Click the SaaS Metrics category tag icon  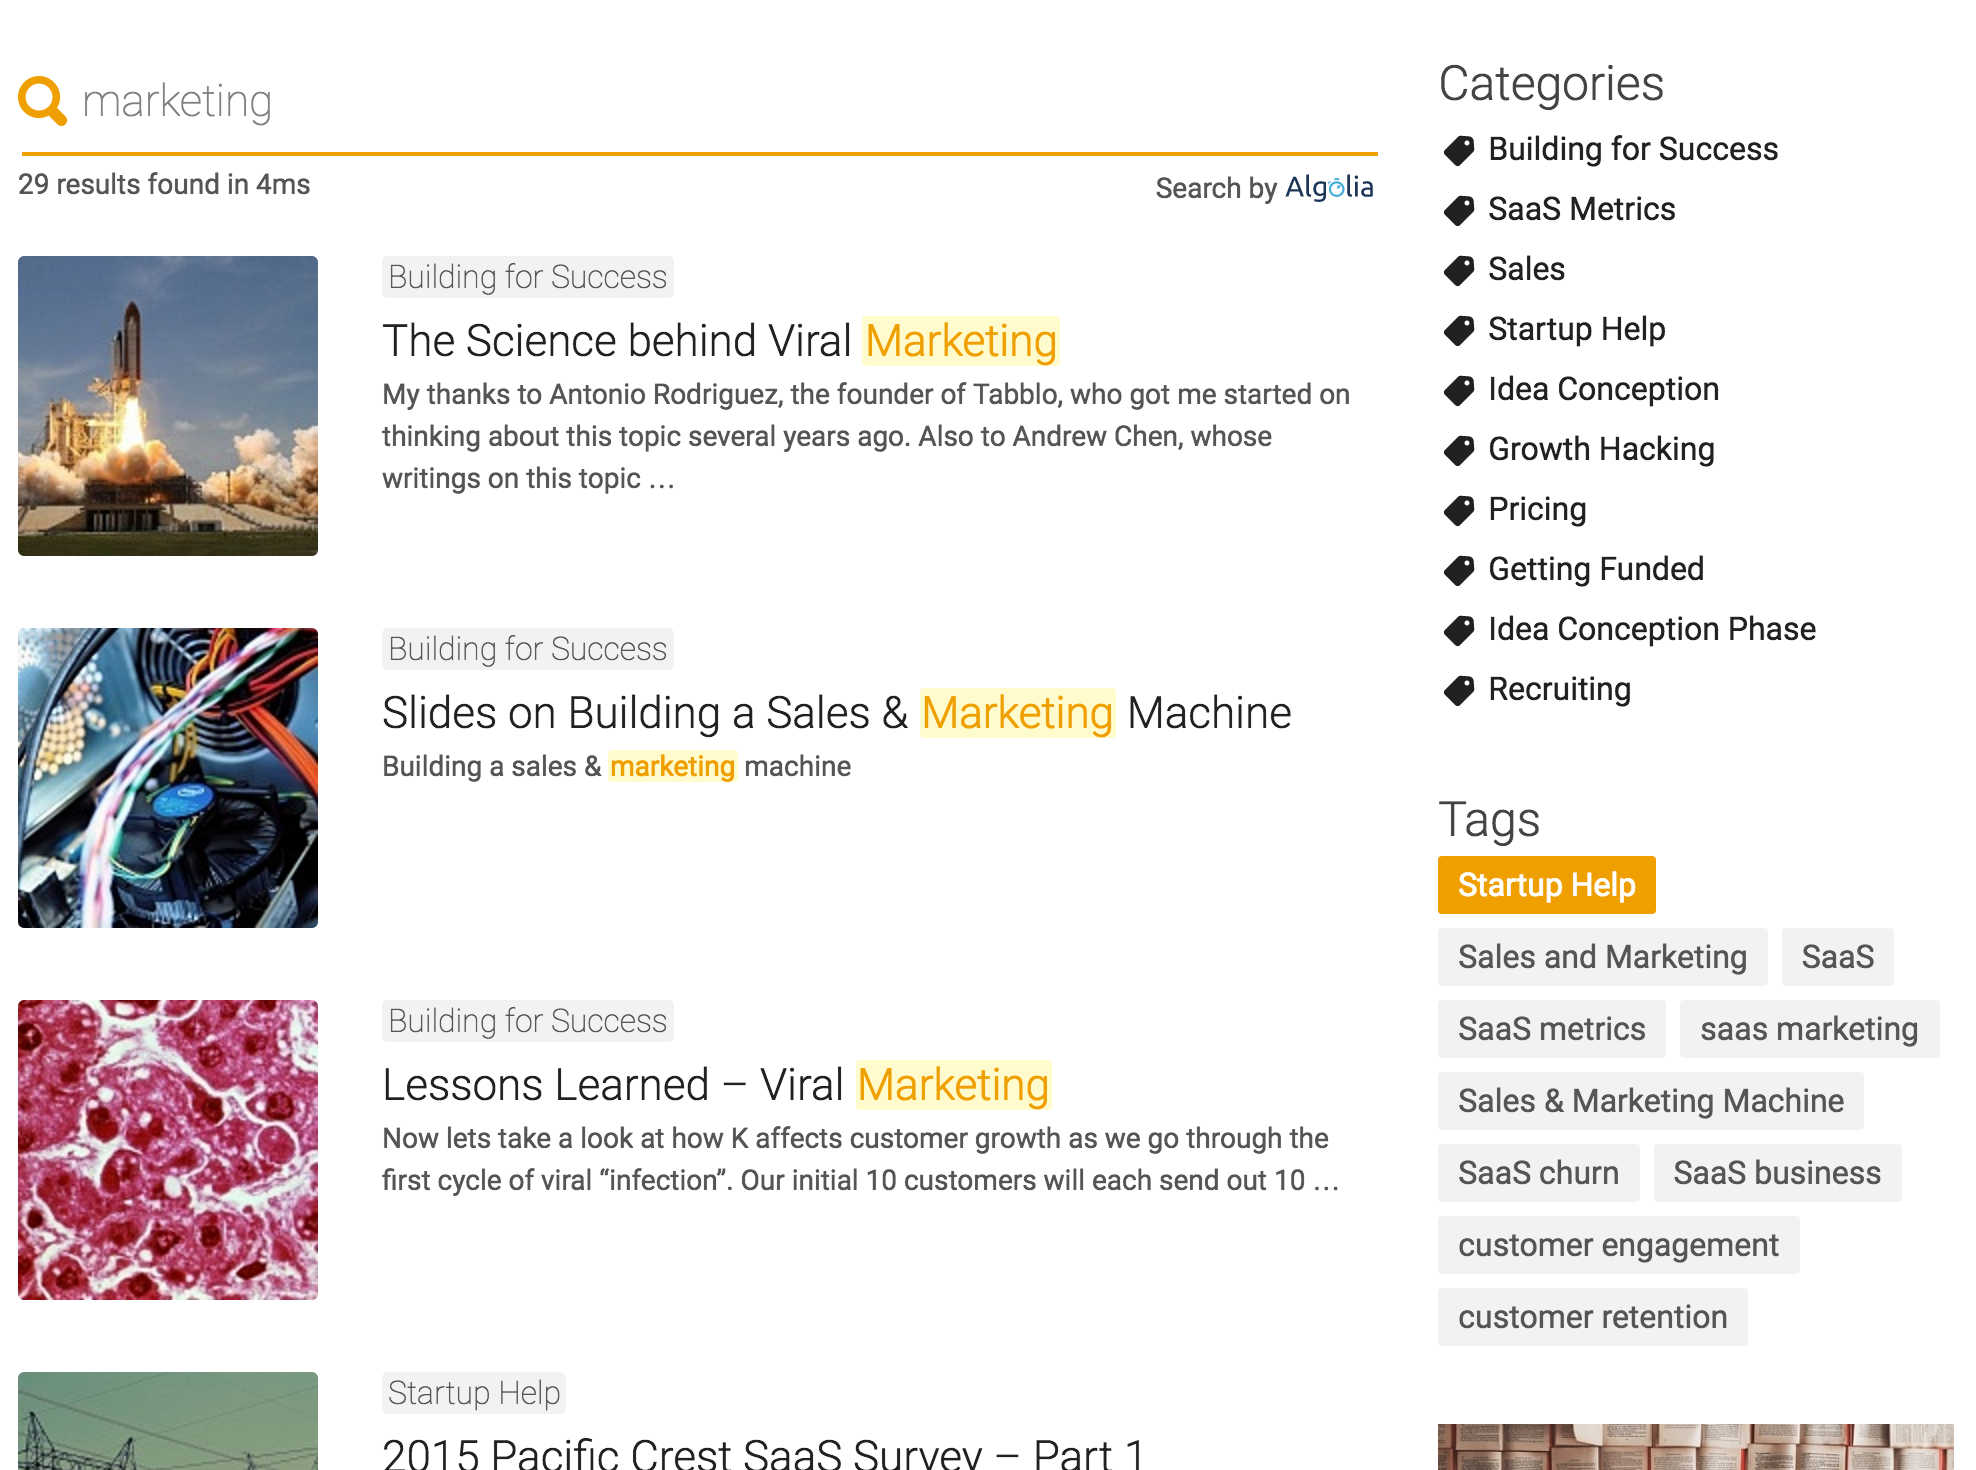pos(1457,210)
